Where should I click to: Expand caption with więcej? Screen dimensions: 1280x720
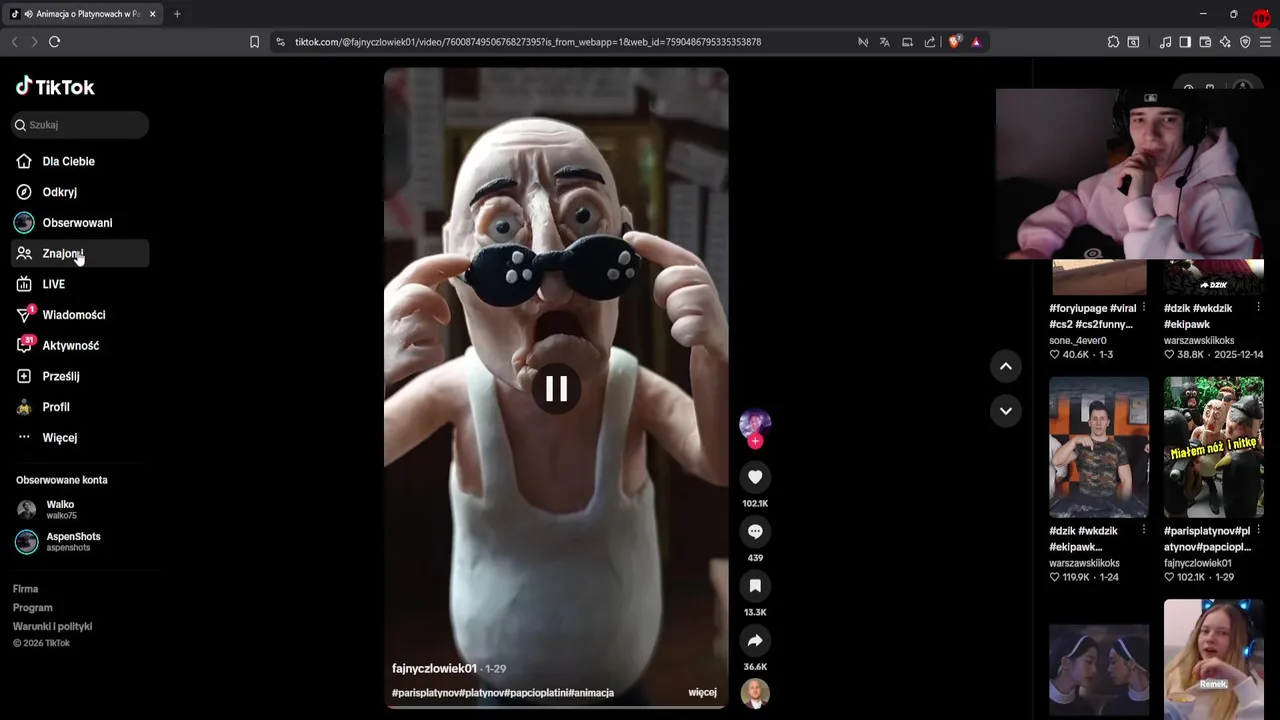tap(702, 692)
